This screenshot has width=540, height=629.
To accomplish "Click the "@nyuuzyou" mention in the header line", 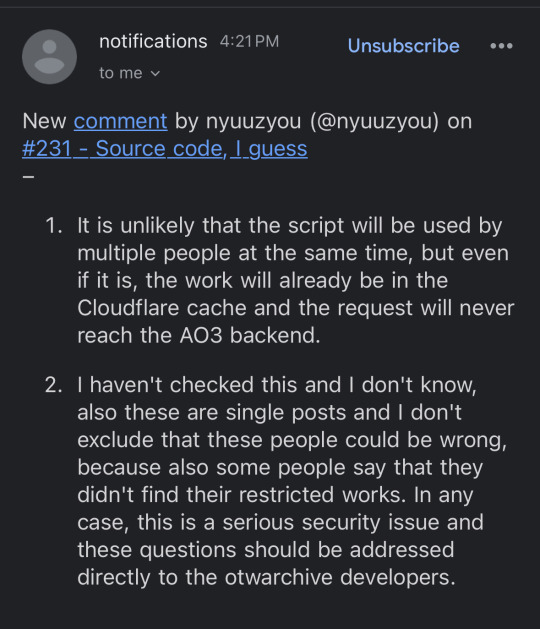I will pos(374,121).
